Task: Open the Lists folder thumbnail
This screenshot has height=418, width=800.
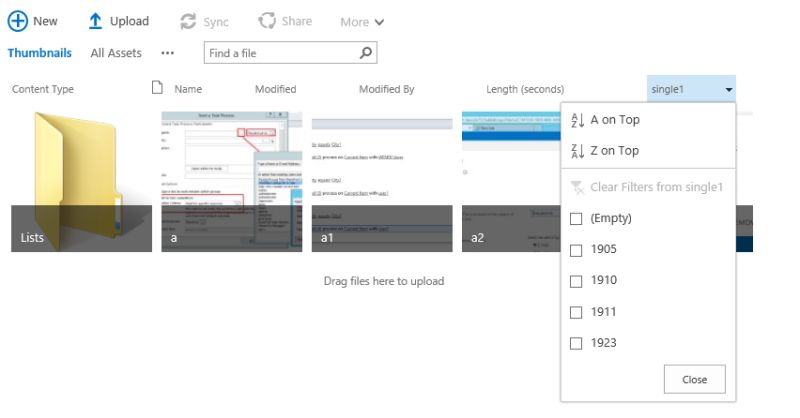Action: coord(82,182)
